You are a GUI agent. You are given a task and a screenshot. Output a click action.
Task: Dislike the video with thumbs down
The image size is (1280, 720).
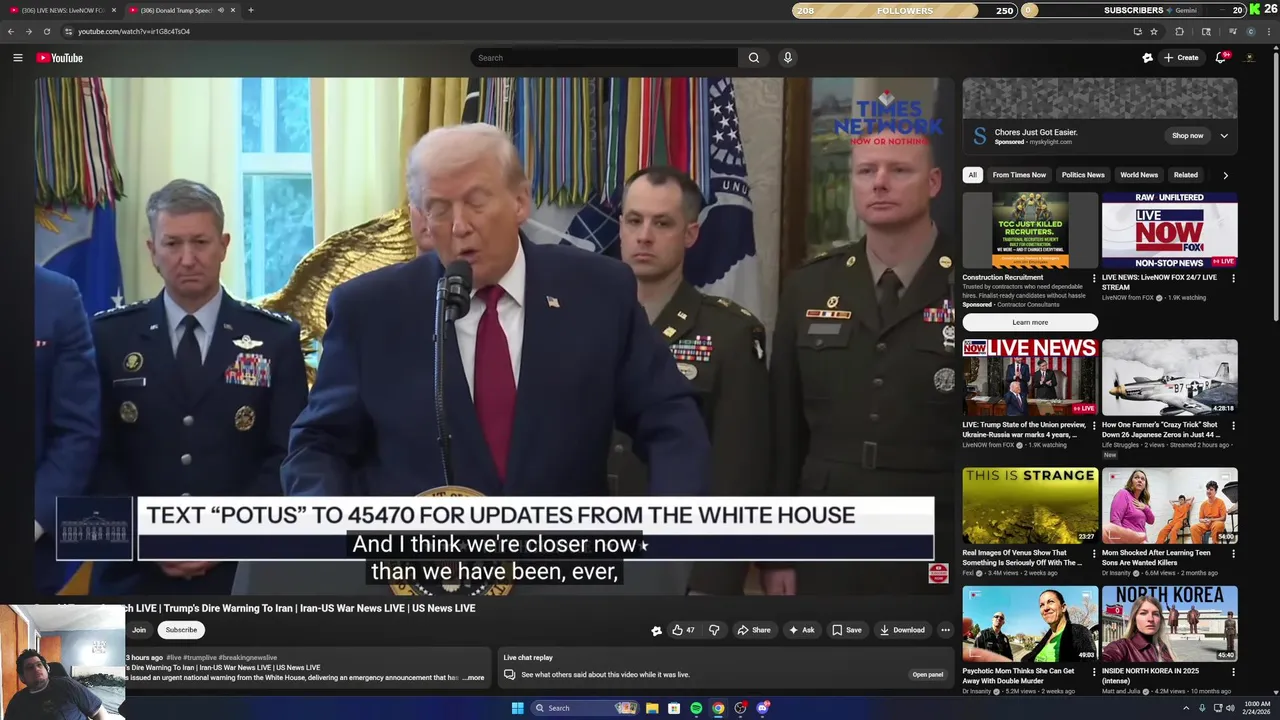pyautogui.click(x=714, y=630)
